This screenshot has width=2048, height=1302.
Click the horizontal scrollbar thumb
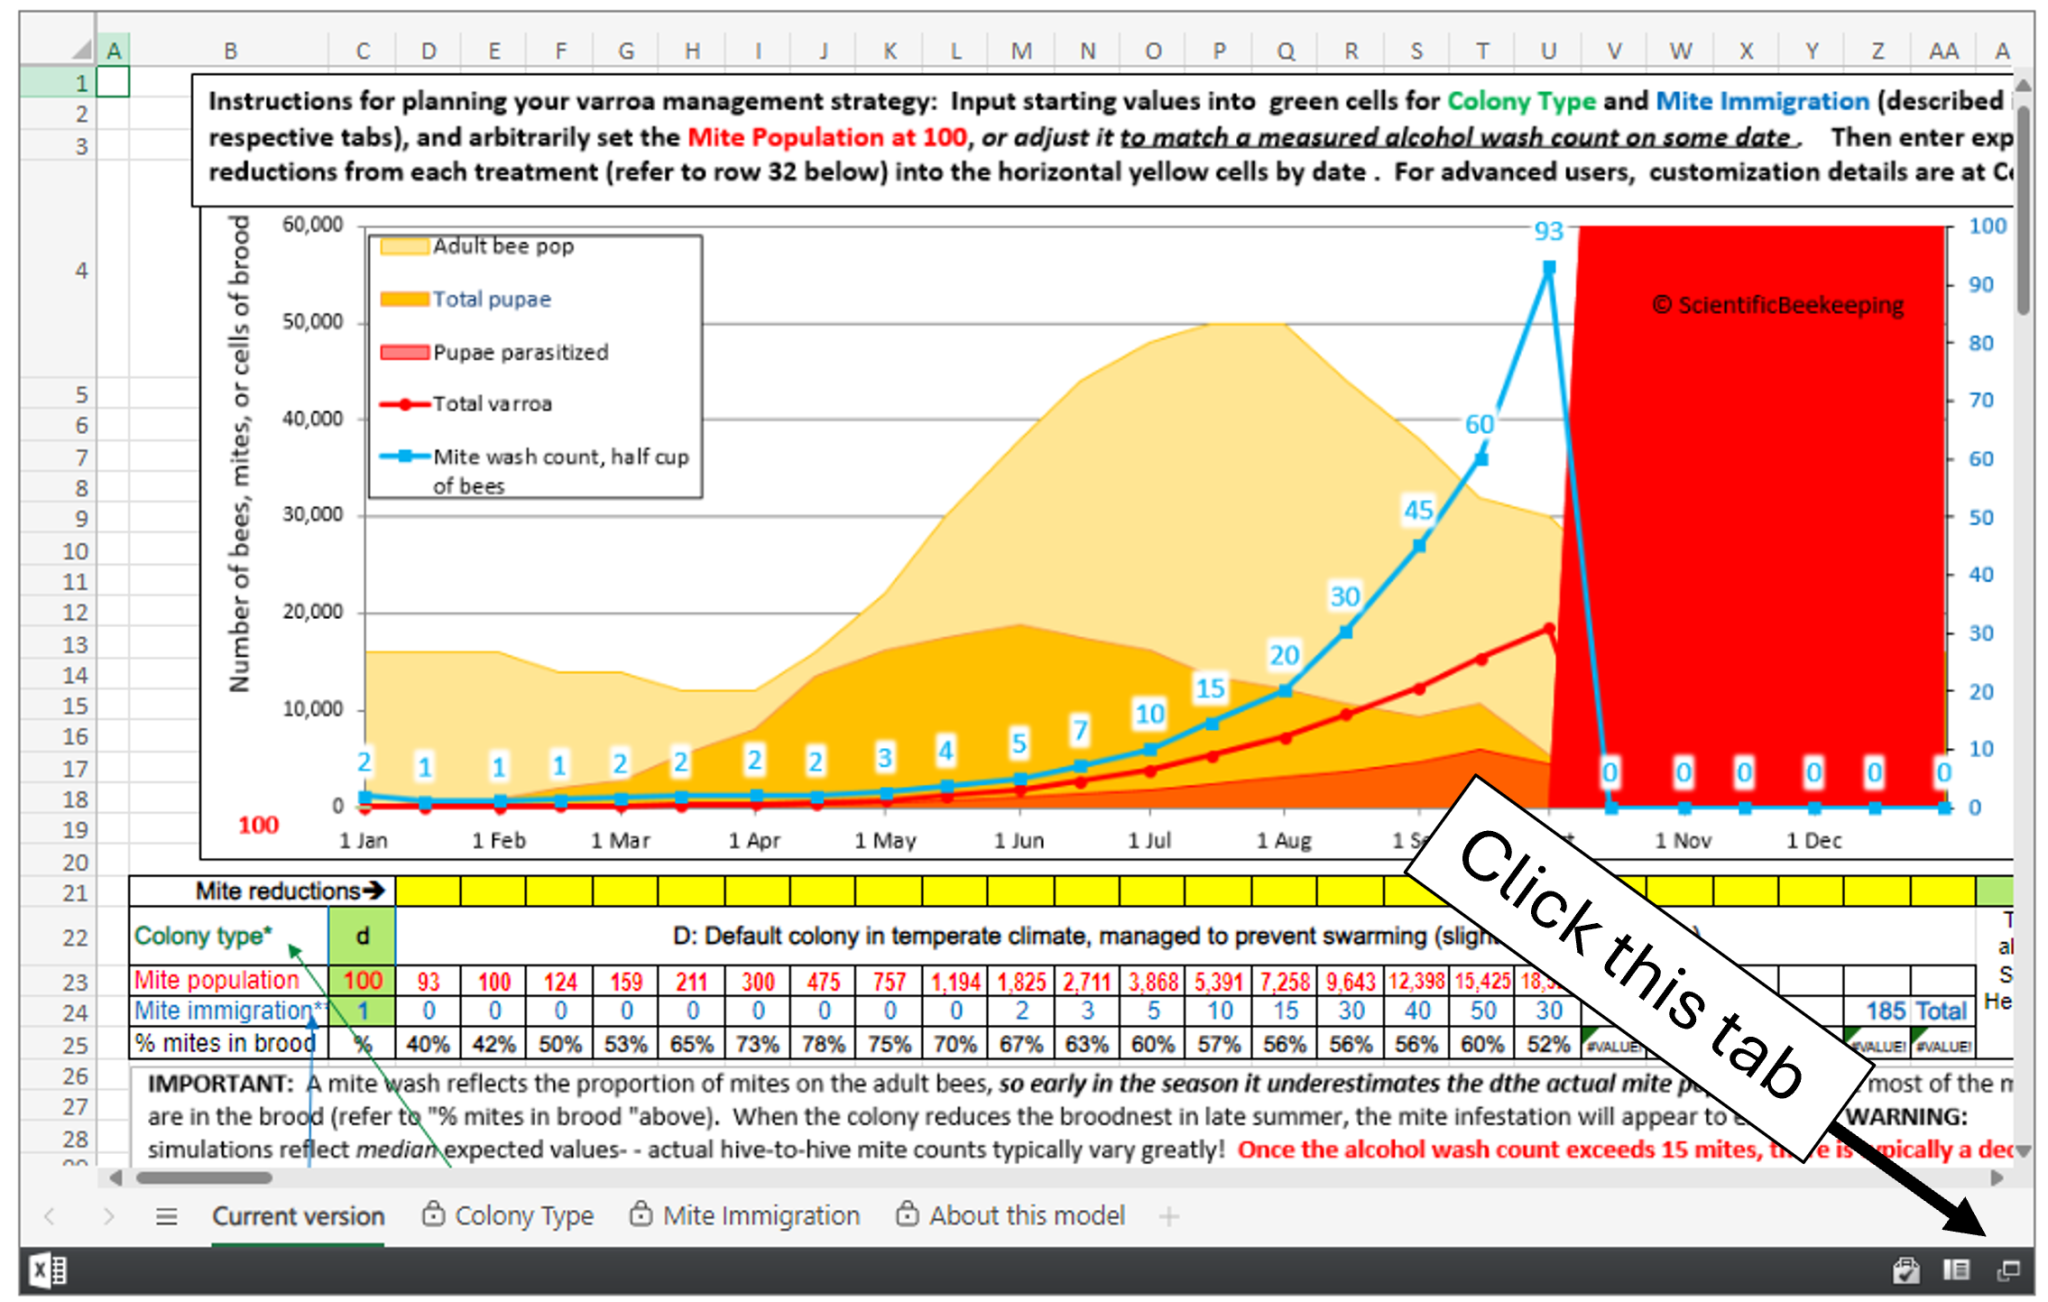coord(204,1178)
